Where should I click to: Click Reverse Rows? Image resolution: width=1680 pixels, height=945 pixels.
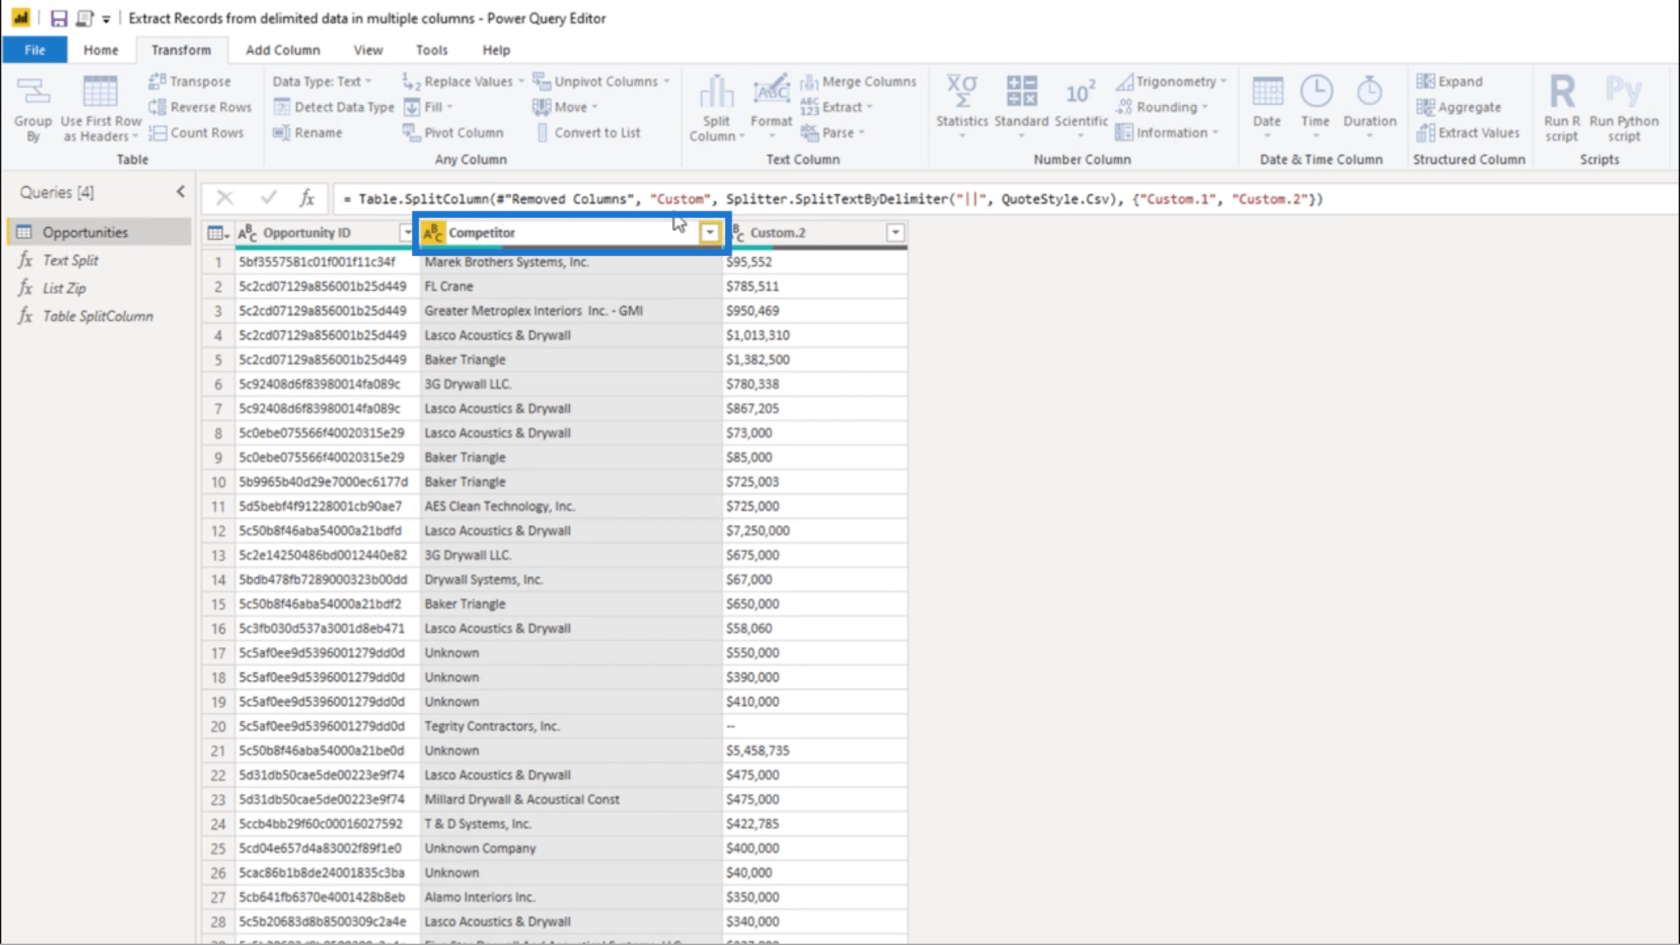(x=200, y=107)
